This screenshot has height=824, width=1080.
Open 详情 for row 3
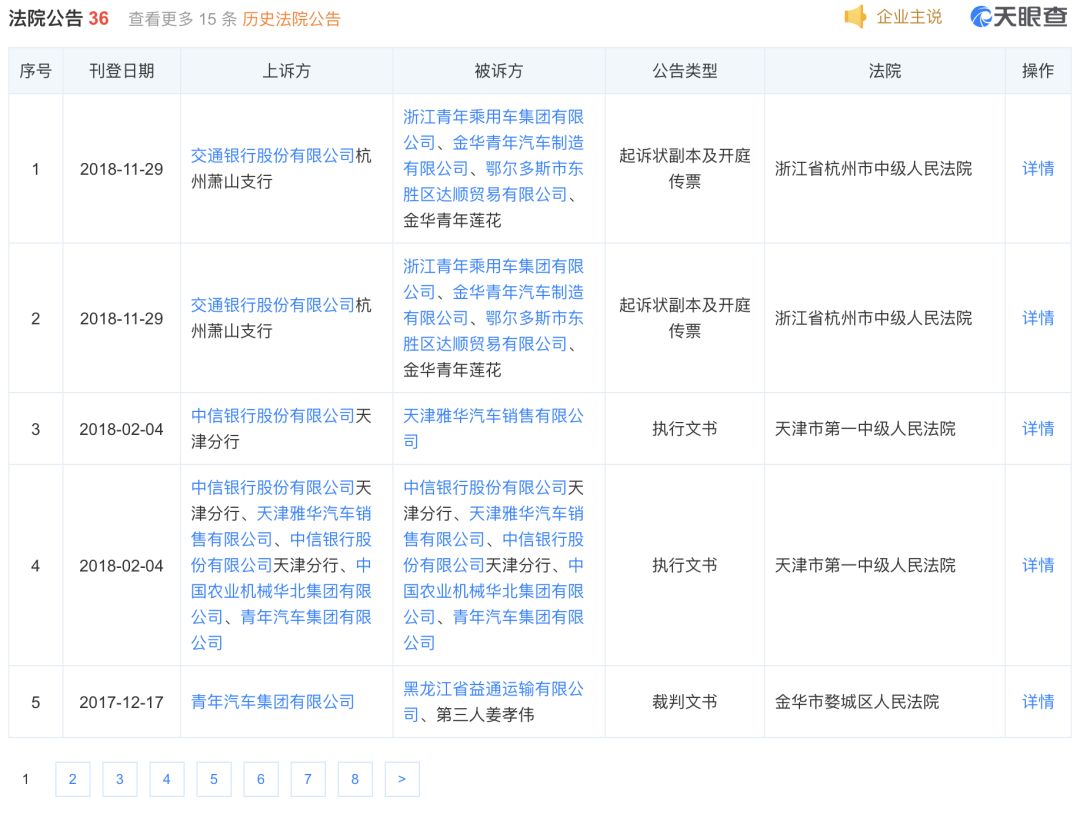[1038, 429]
